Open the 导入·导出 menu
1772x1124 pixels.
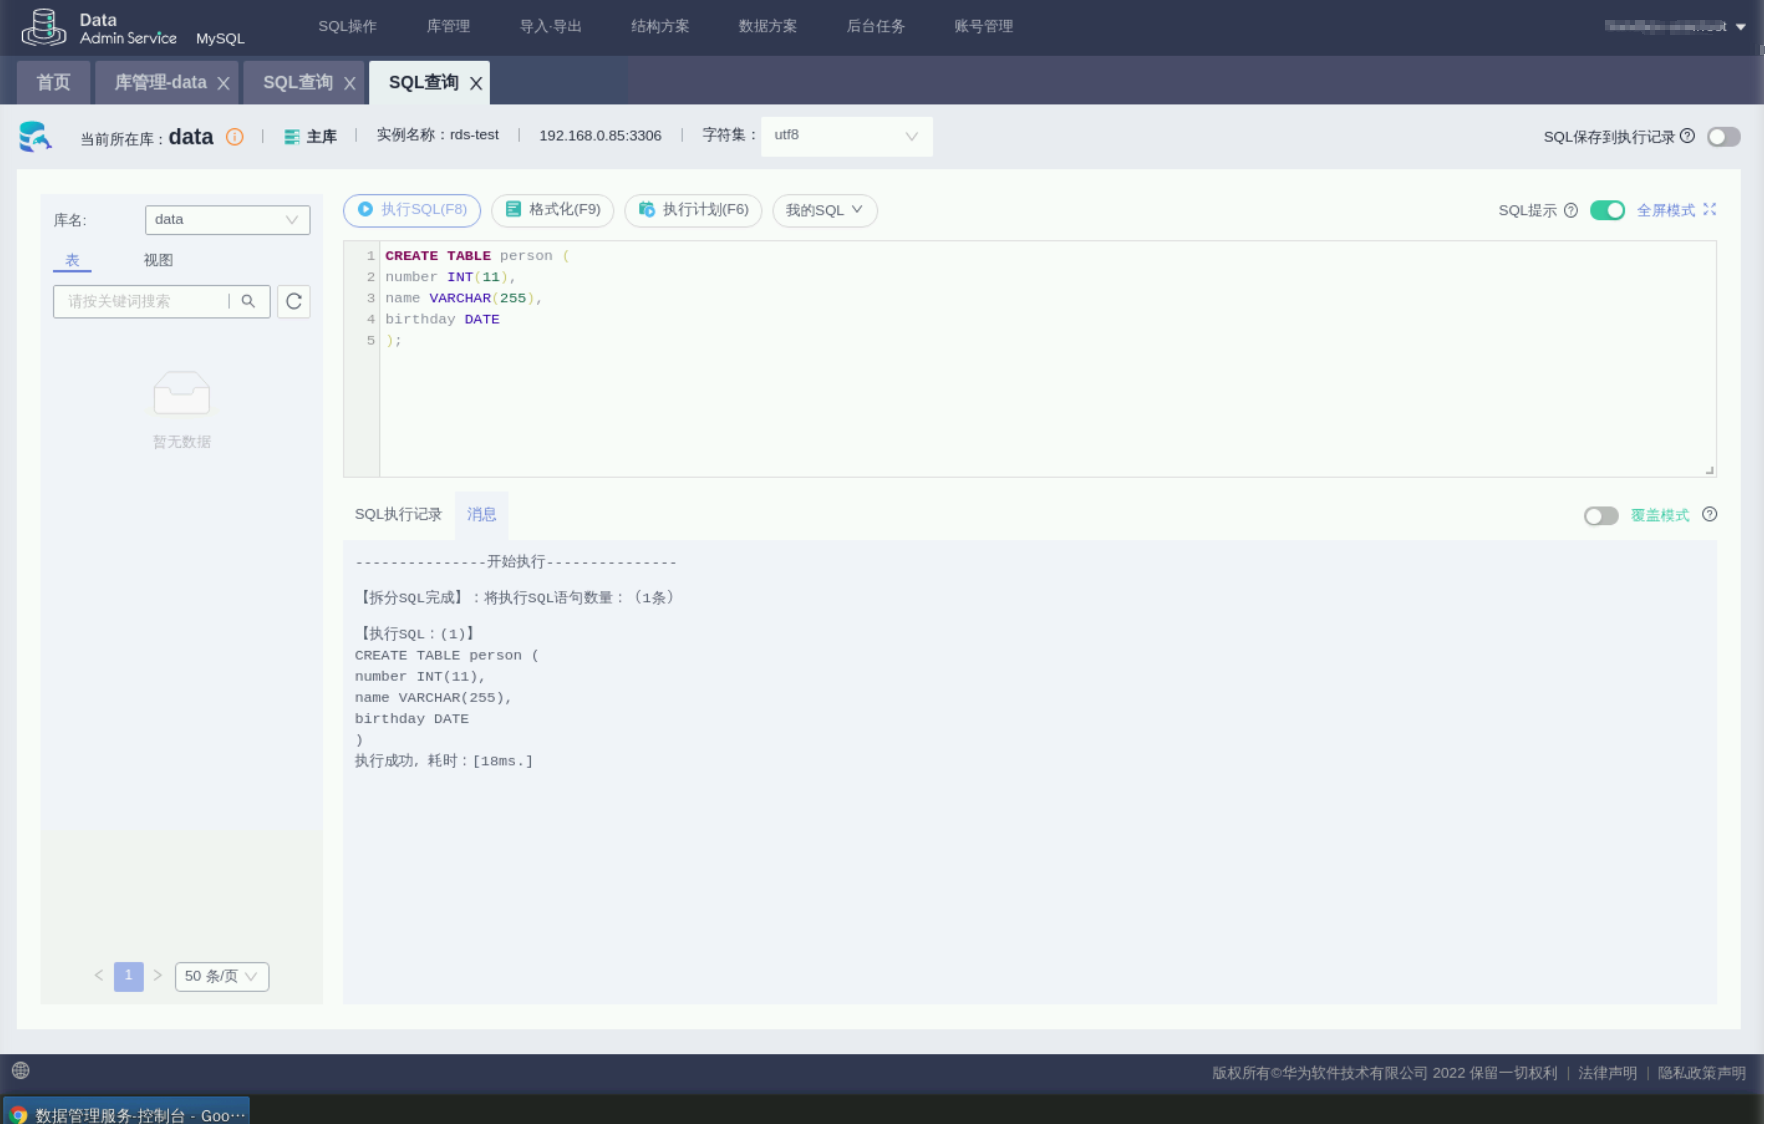pos(550,27)
